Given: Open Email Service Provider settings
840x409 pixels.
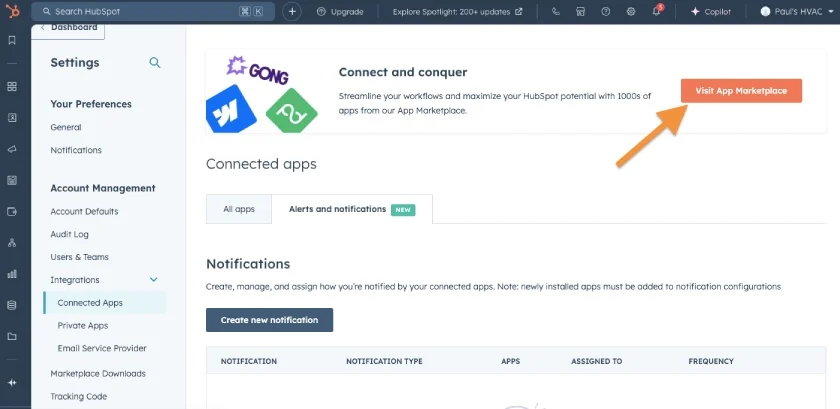Looking at the screenshot, I should (x=102, y=348).
